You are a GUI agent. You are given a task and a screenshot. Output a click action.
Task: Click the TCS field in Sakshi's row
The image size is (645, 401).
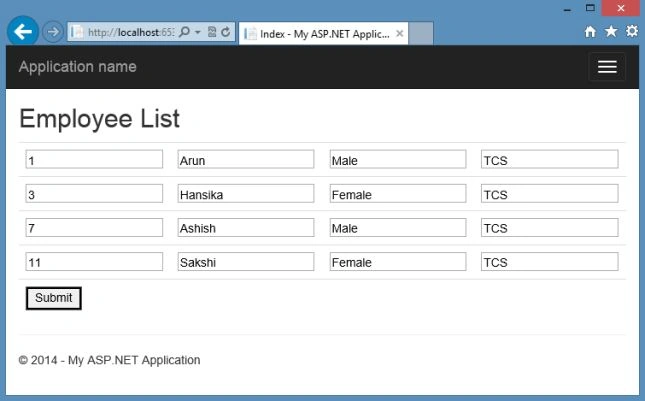(550, 262)
